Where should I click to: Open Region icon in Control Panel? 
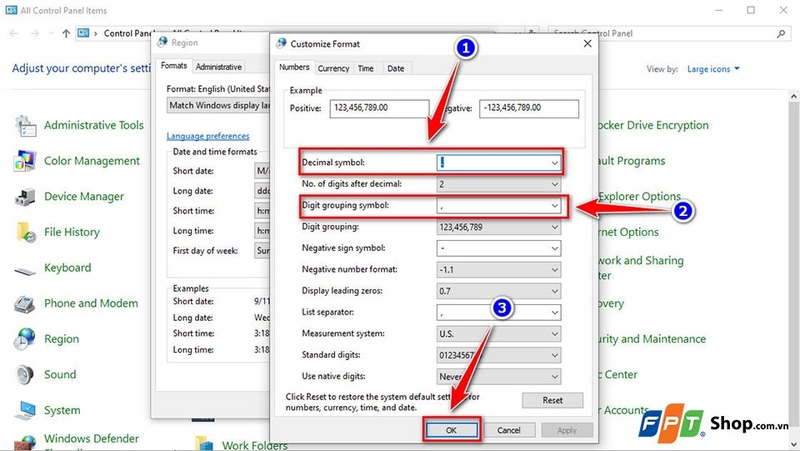pos(24,339)
